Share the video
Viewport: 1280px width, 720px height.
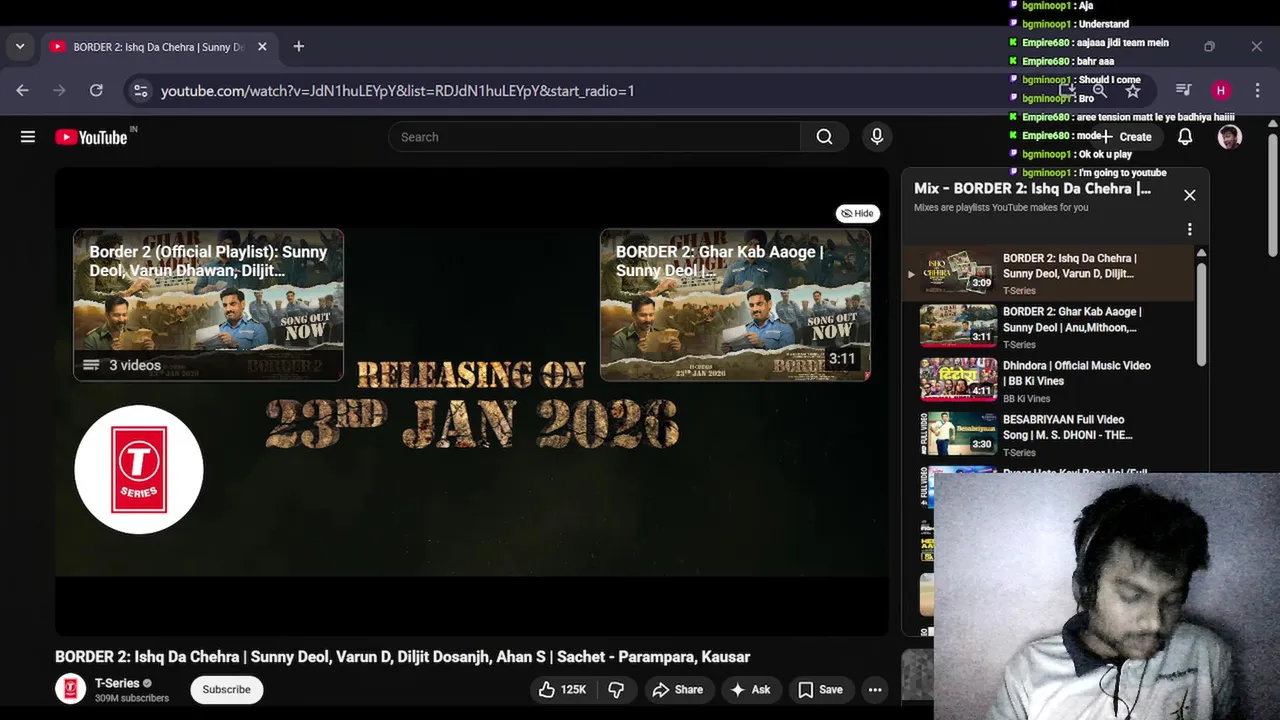point(678,690)
